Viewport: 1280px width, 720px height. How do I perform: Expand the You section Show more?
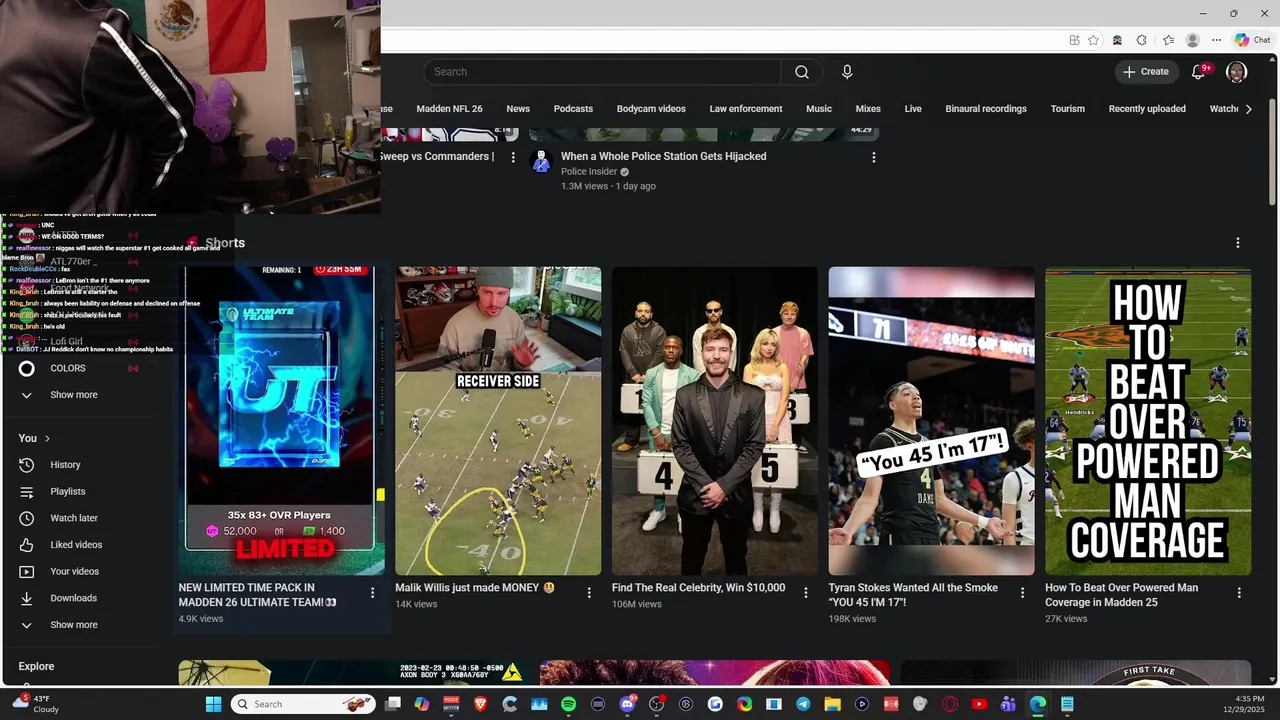click(74, 625)
